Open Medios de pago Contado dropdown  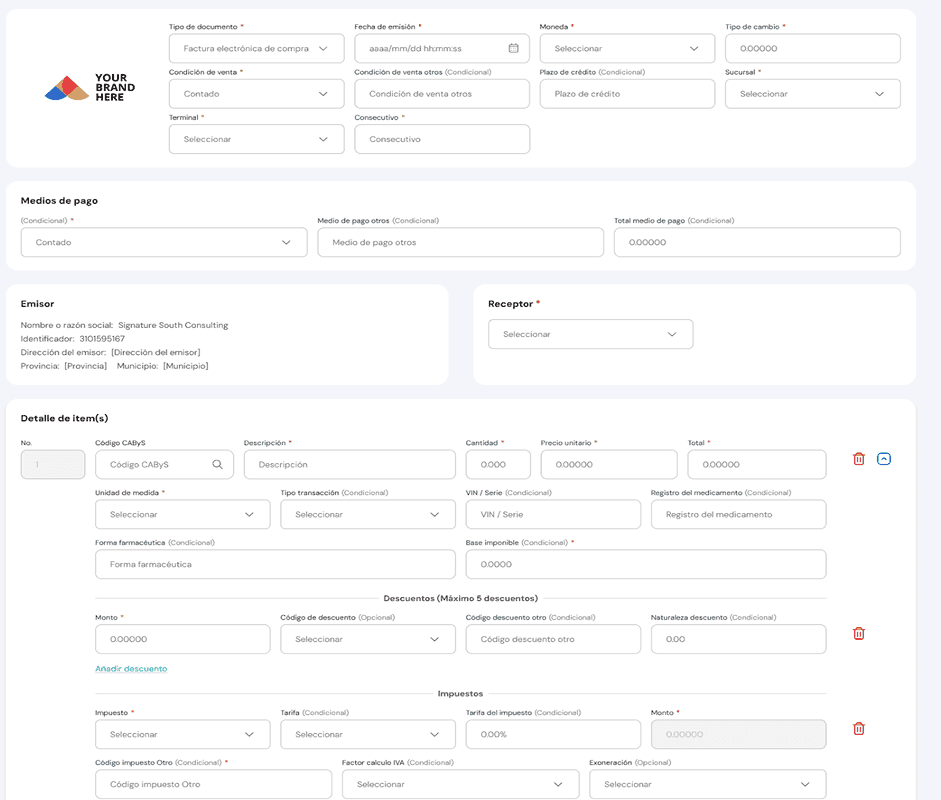[x=164, y=242]
